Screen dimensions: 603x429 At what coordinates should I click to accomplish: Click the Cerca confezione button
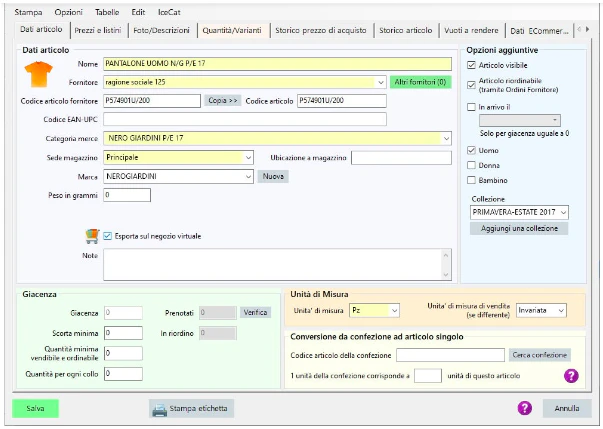(540, 355)
